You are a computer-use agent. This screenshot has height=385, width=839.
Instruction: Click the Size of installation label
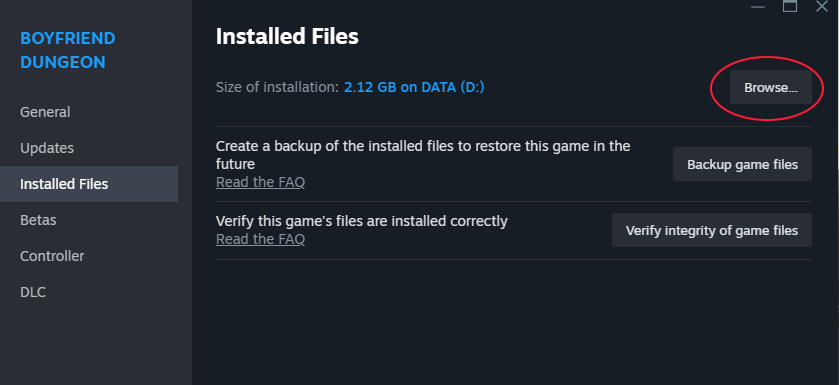277,87
